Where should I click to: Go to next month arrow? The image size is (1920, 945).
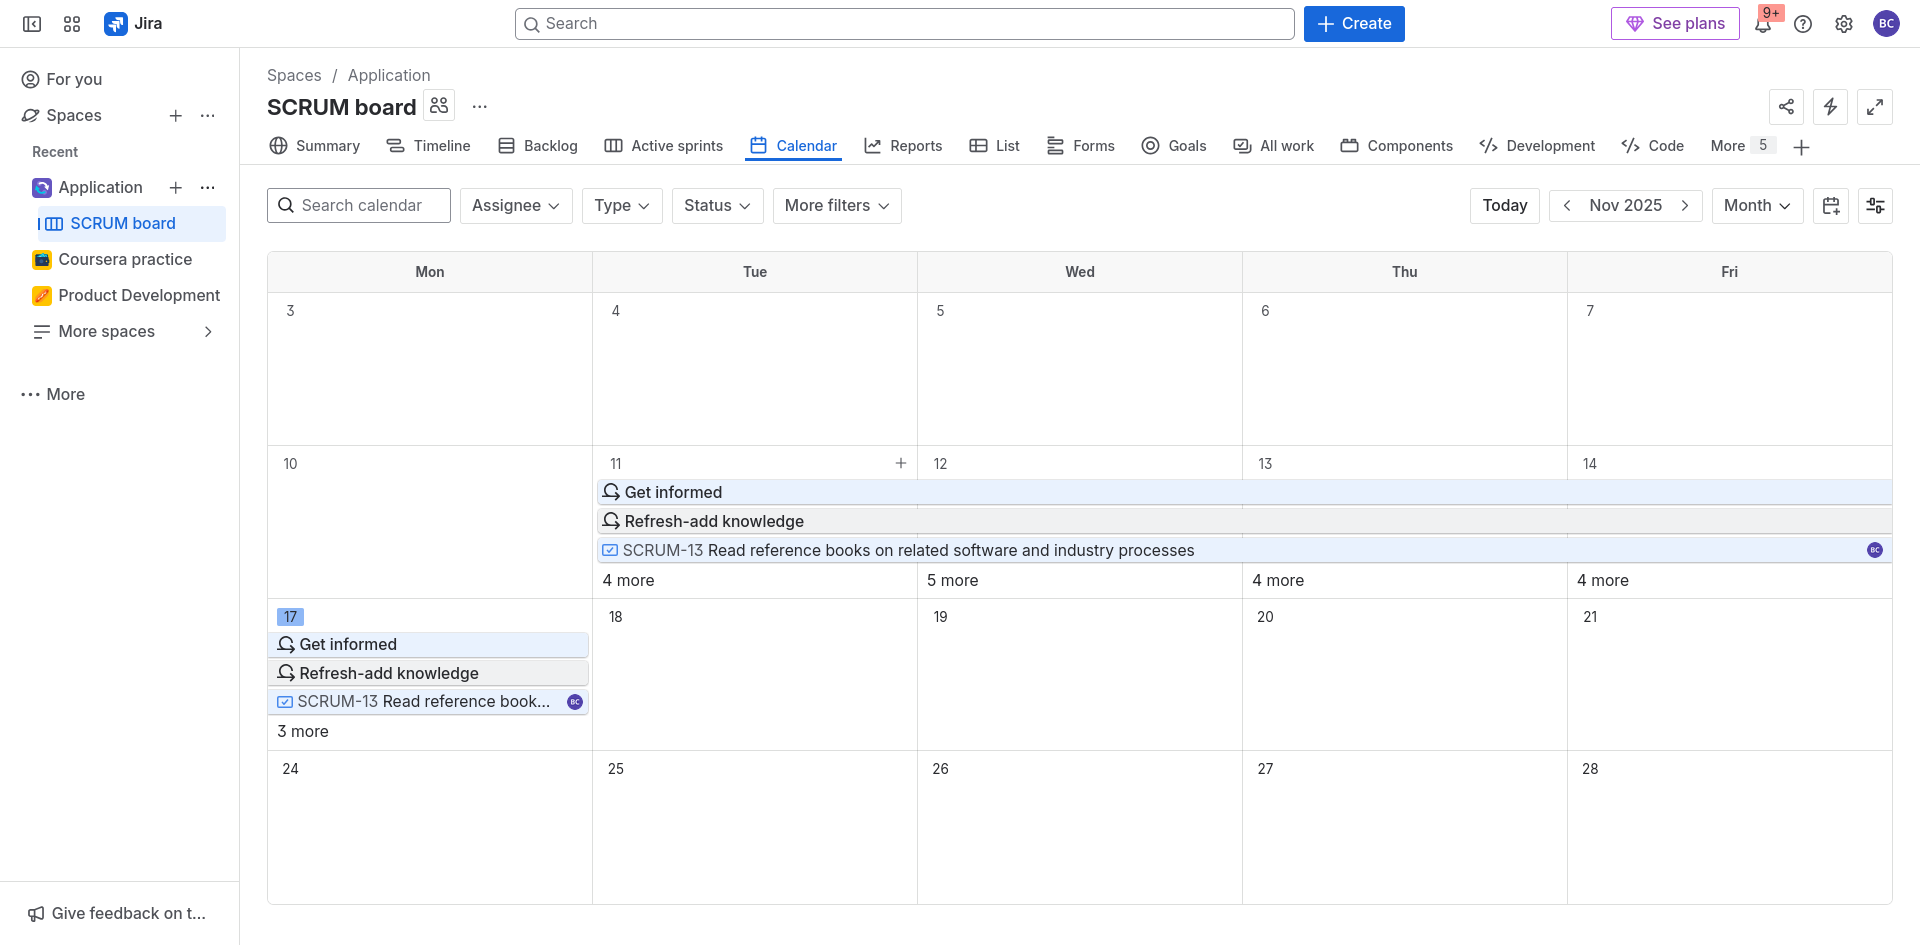pyautogui.click(x=1685, y=206)
